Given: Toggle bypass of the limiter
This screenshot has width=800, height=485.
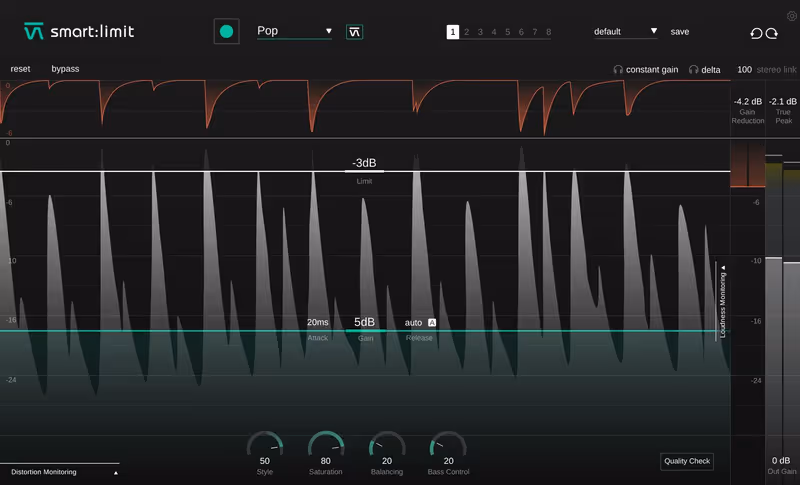Looking at the screenshot, I should tap(65, 69).
